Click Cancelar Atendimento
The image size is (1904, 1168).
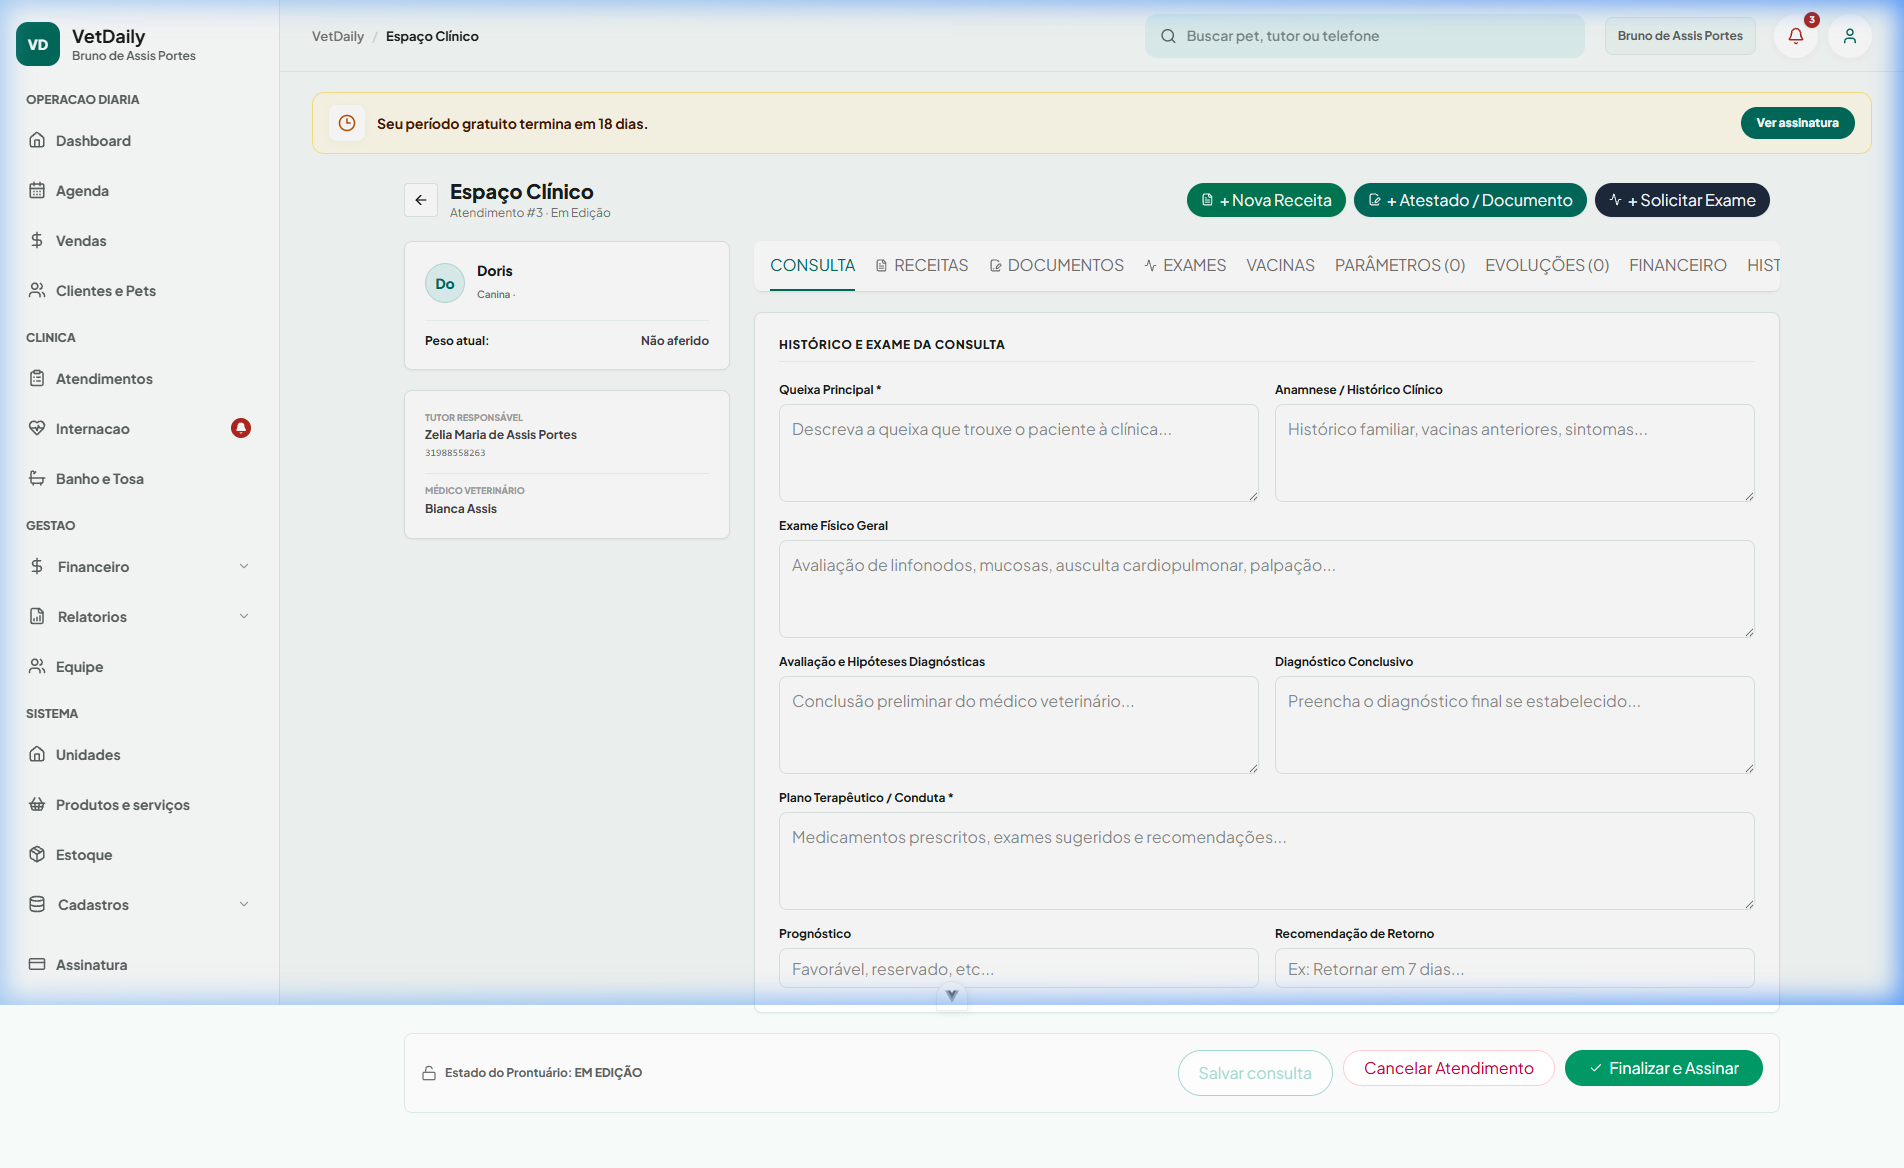coord(1449,1068)
